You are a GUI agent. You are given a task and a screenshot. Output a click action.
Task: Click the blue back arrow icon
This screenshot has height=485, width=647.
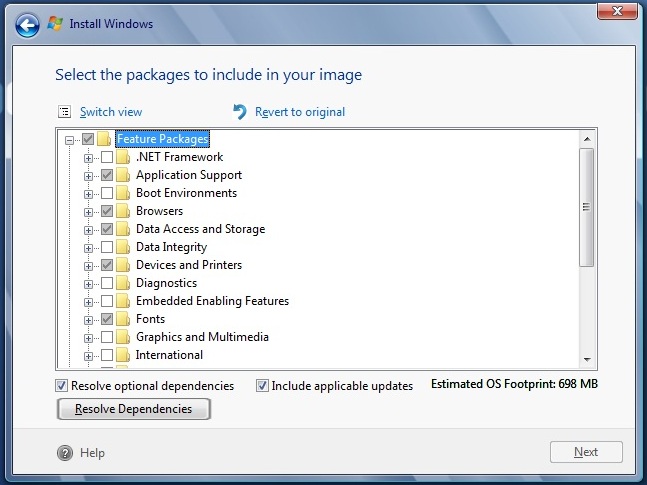click(x=27, y=25)
